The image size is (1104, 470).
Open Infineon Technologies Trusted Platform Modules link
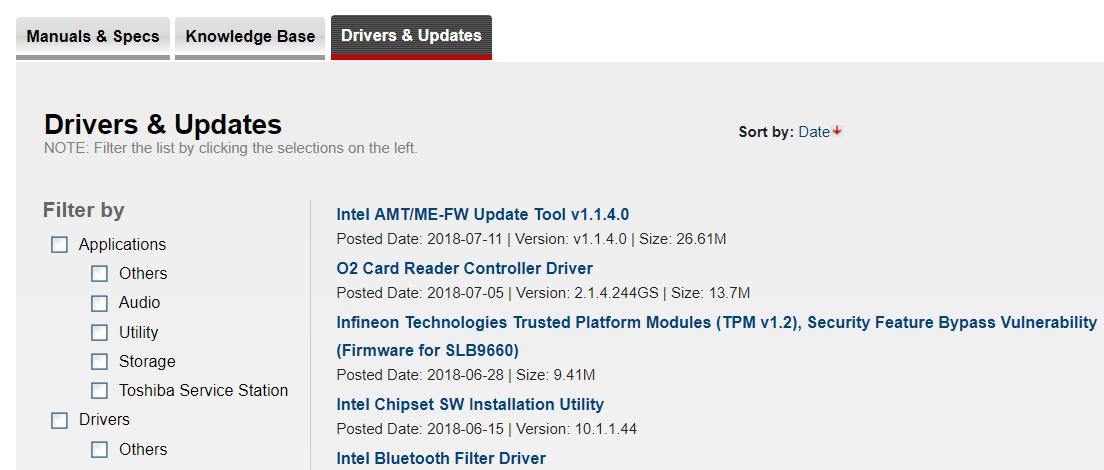(716, 323)
